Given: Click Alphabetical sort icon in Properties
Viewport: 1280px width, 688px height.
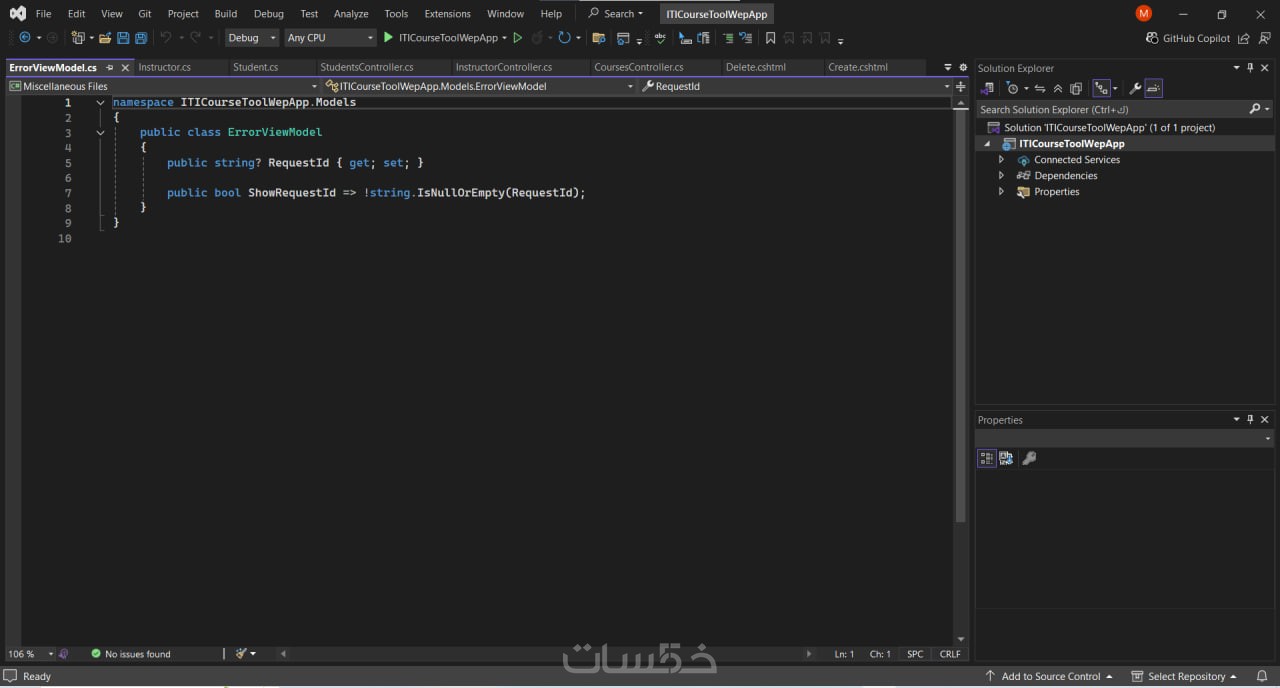Looking at the screenshot, I should (1006, 458).
